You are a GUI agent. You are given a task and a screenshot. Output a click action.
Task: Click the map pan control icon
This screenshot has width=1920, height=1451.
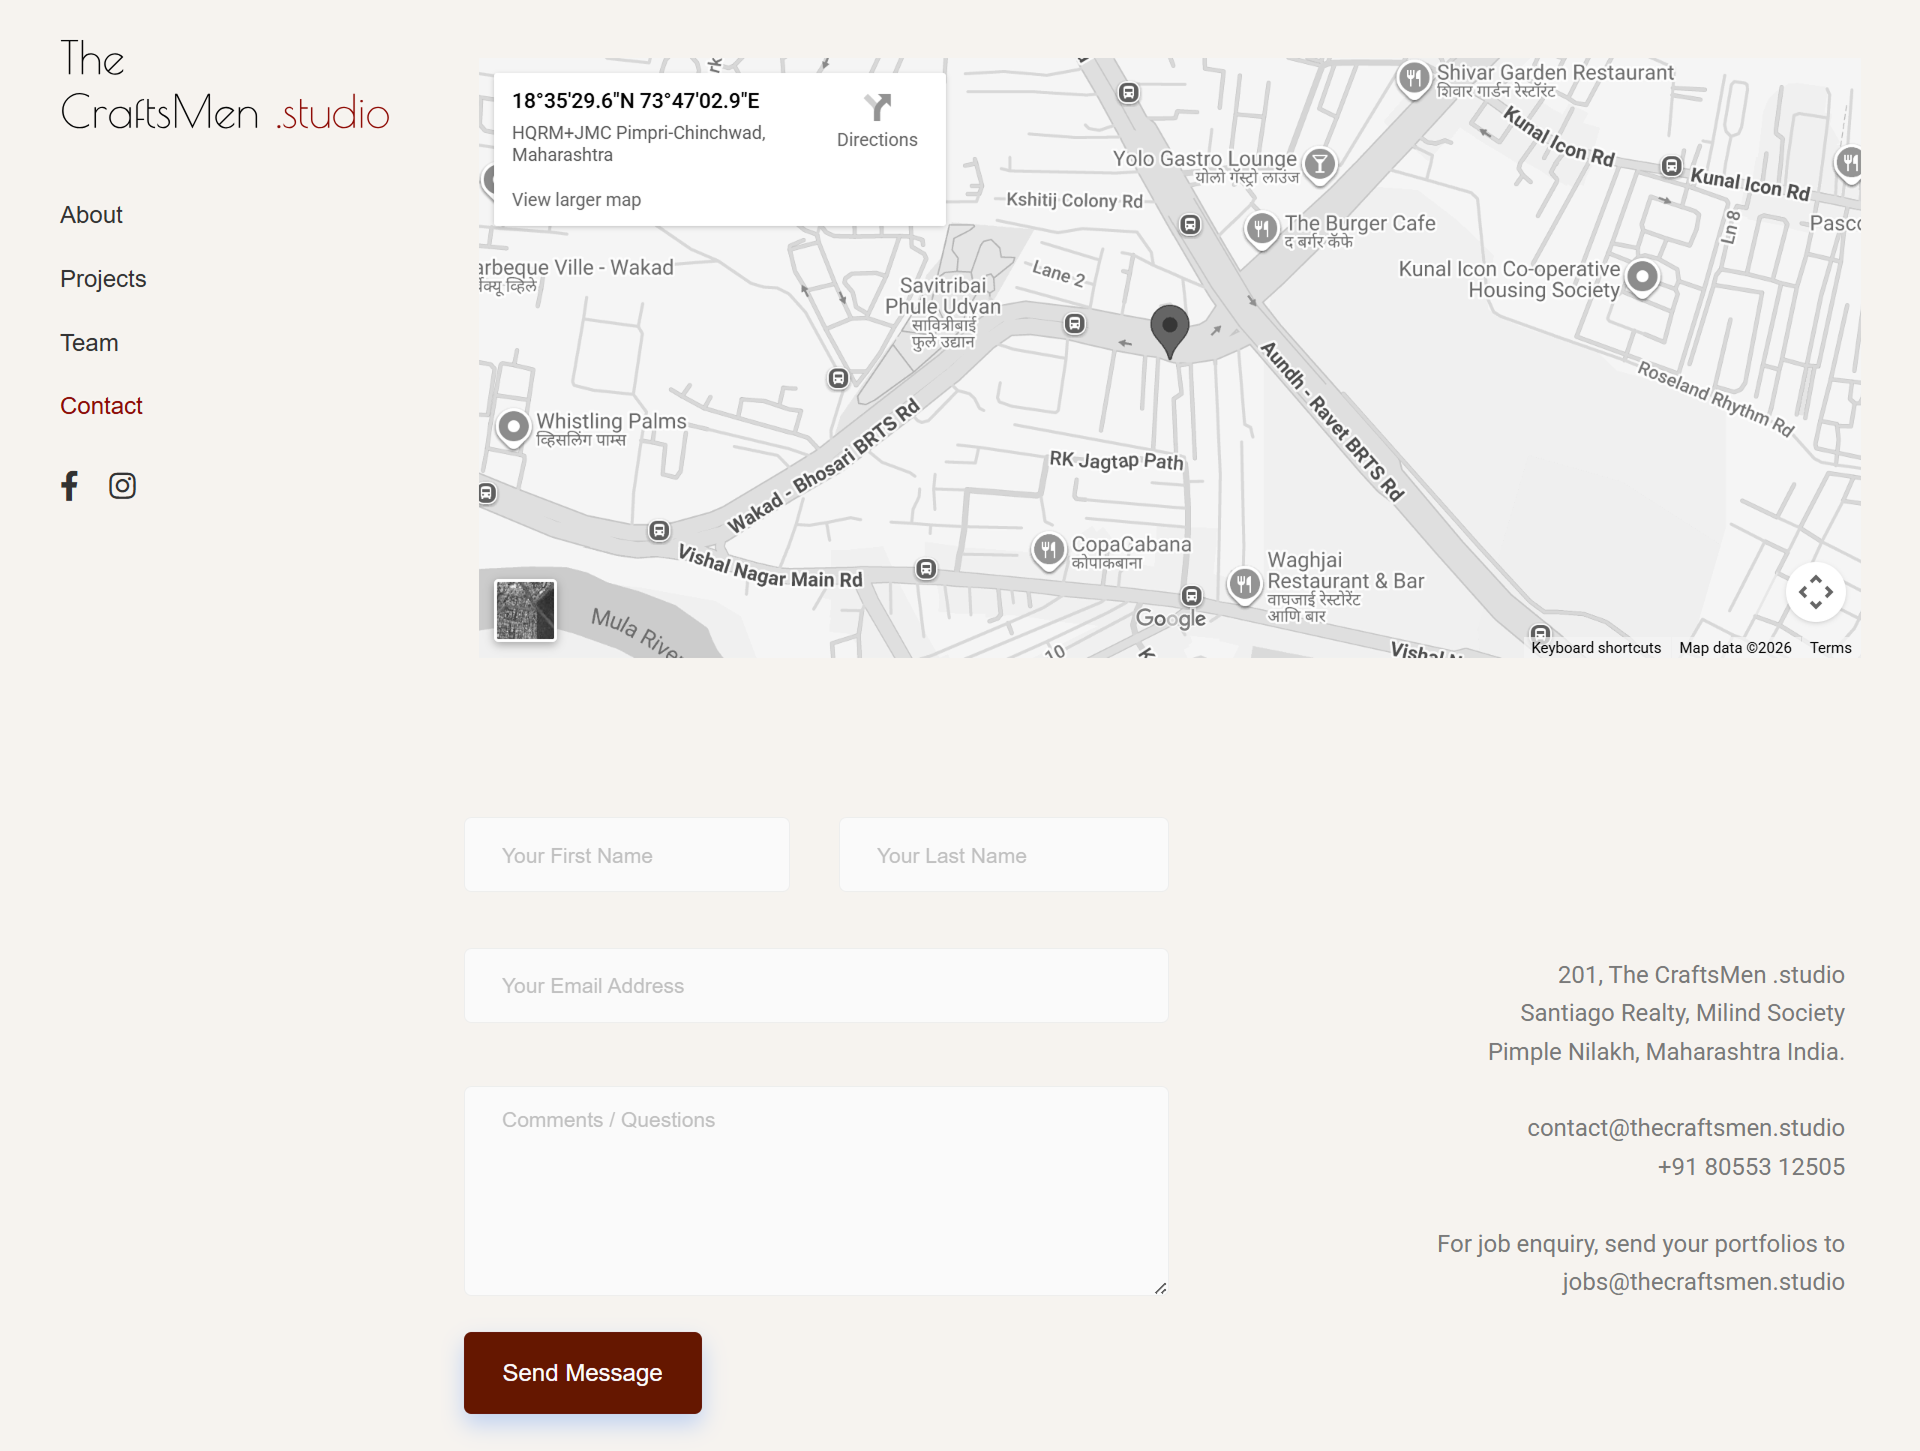1816,592
